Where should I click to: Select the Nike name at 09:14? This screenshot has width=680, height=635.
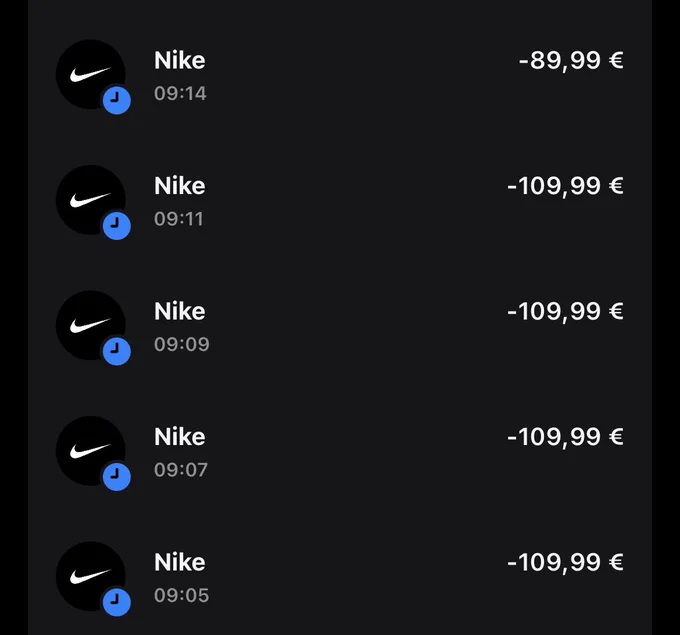point(180,60)
